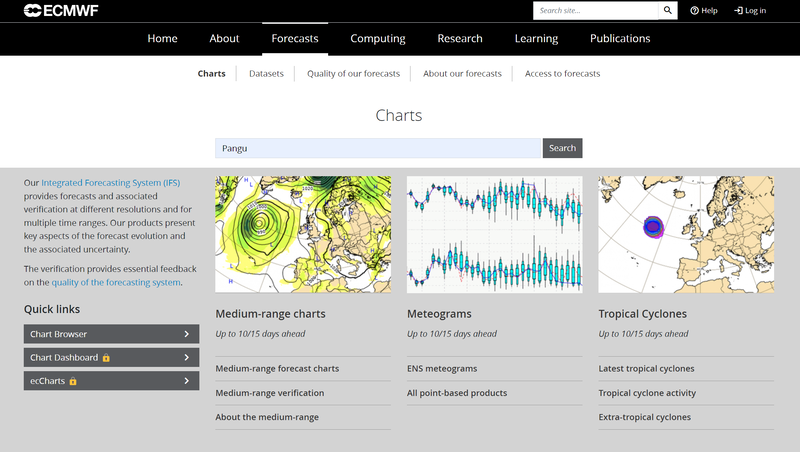Open the ENS meteograms link
800x452 pixels.
(x=442, y=368)
